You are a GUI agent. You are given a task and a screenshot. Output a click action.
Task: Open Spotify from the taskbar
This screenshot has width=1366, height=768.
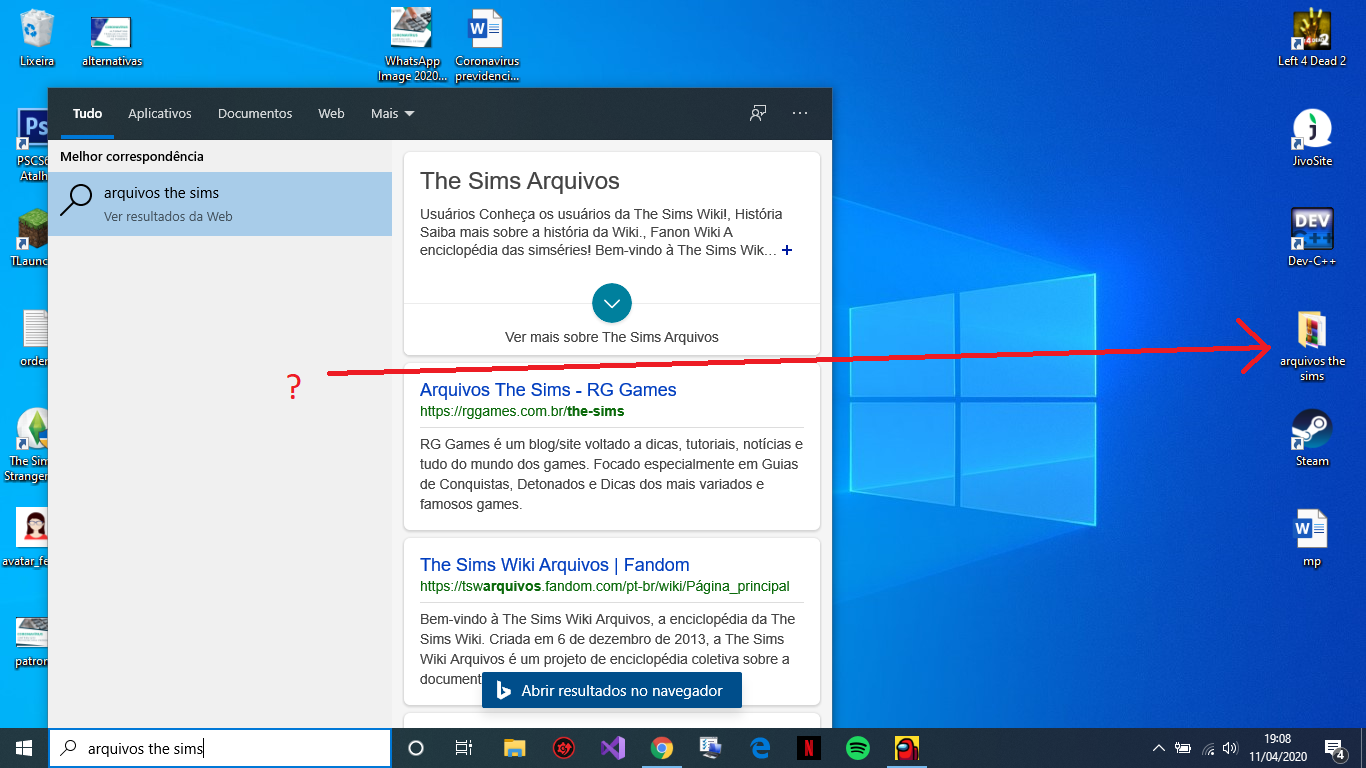pyautogui.click(x=858, y=748)
